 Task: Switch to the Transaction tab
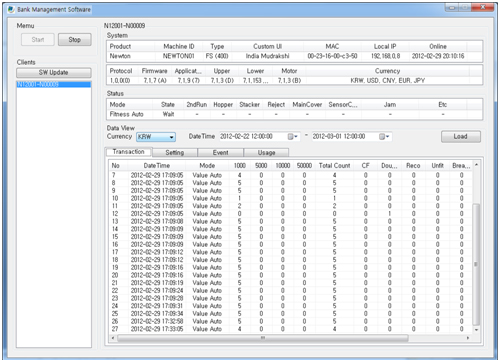pyautogui.click(x=129, y=152)
